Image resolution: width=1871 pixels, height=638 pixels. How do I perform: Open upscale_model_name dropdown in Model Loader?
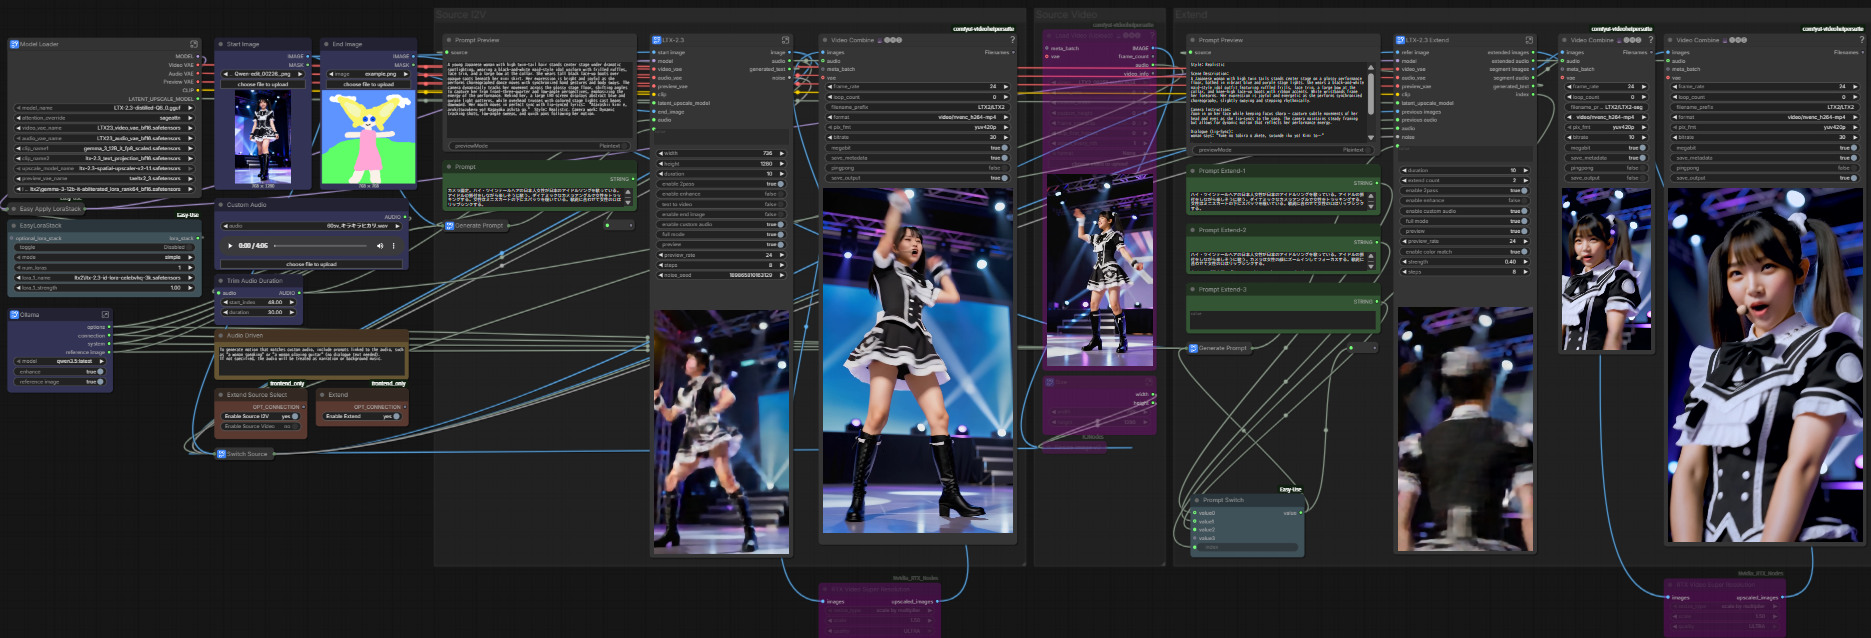pyautogui.click(x=105, y=168)
